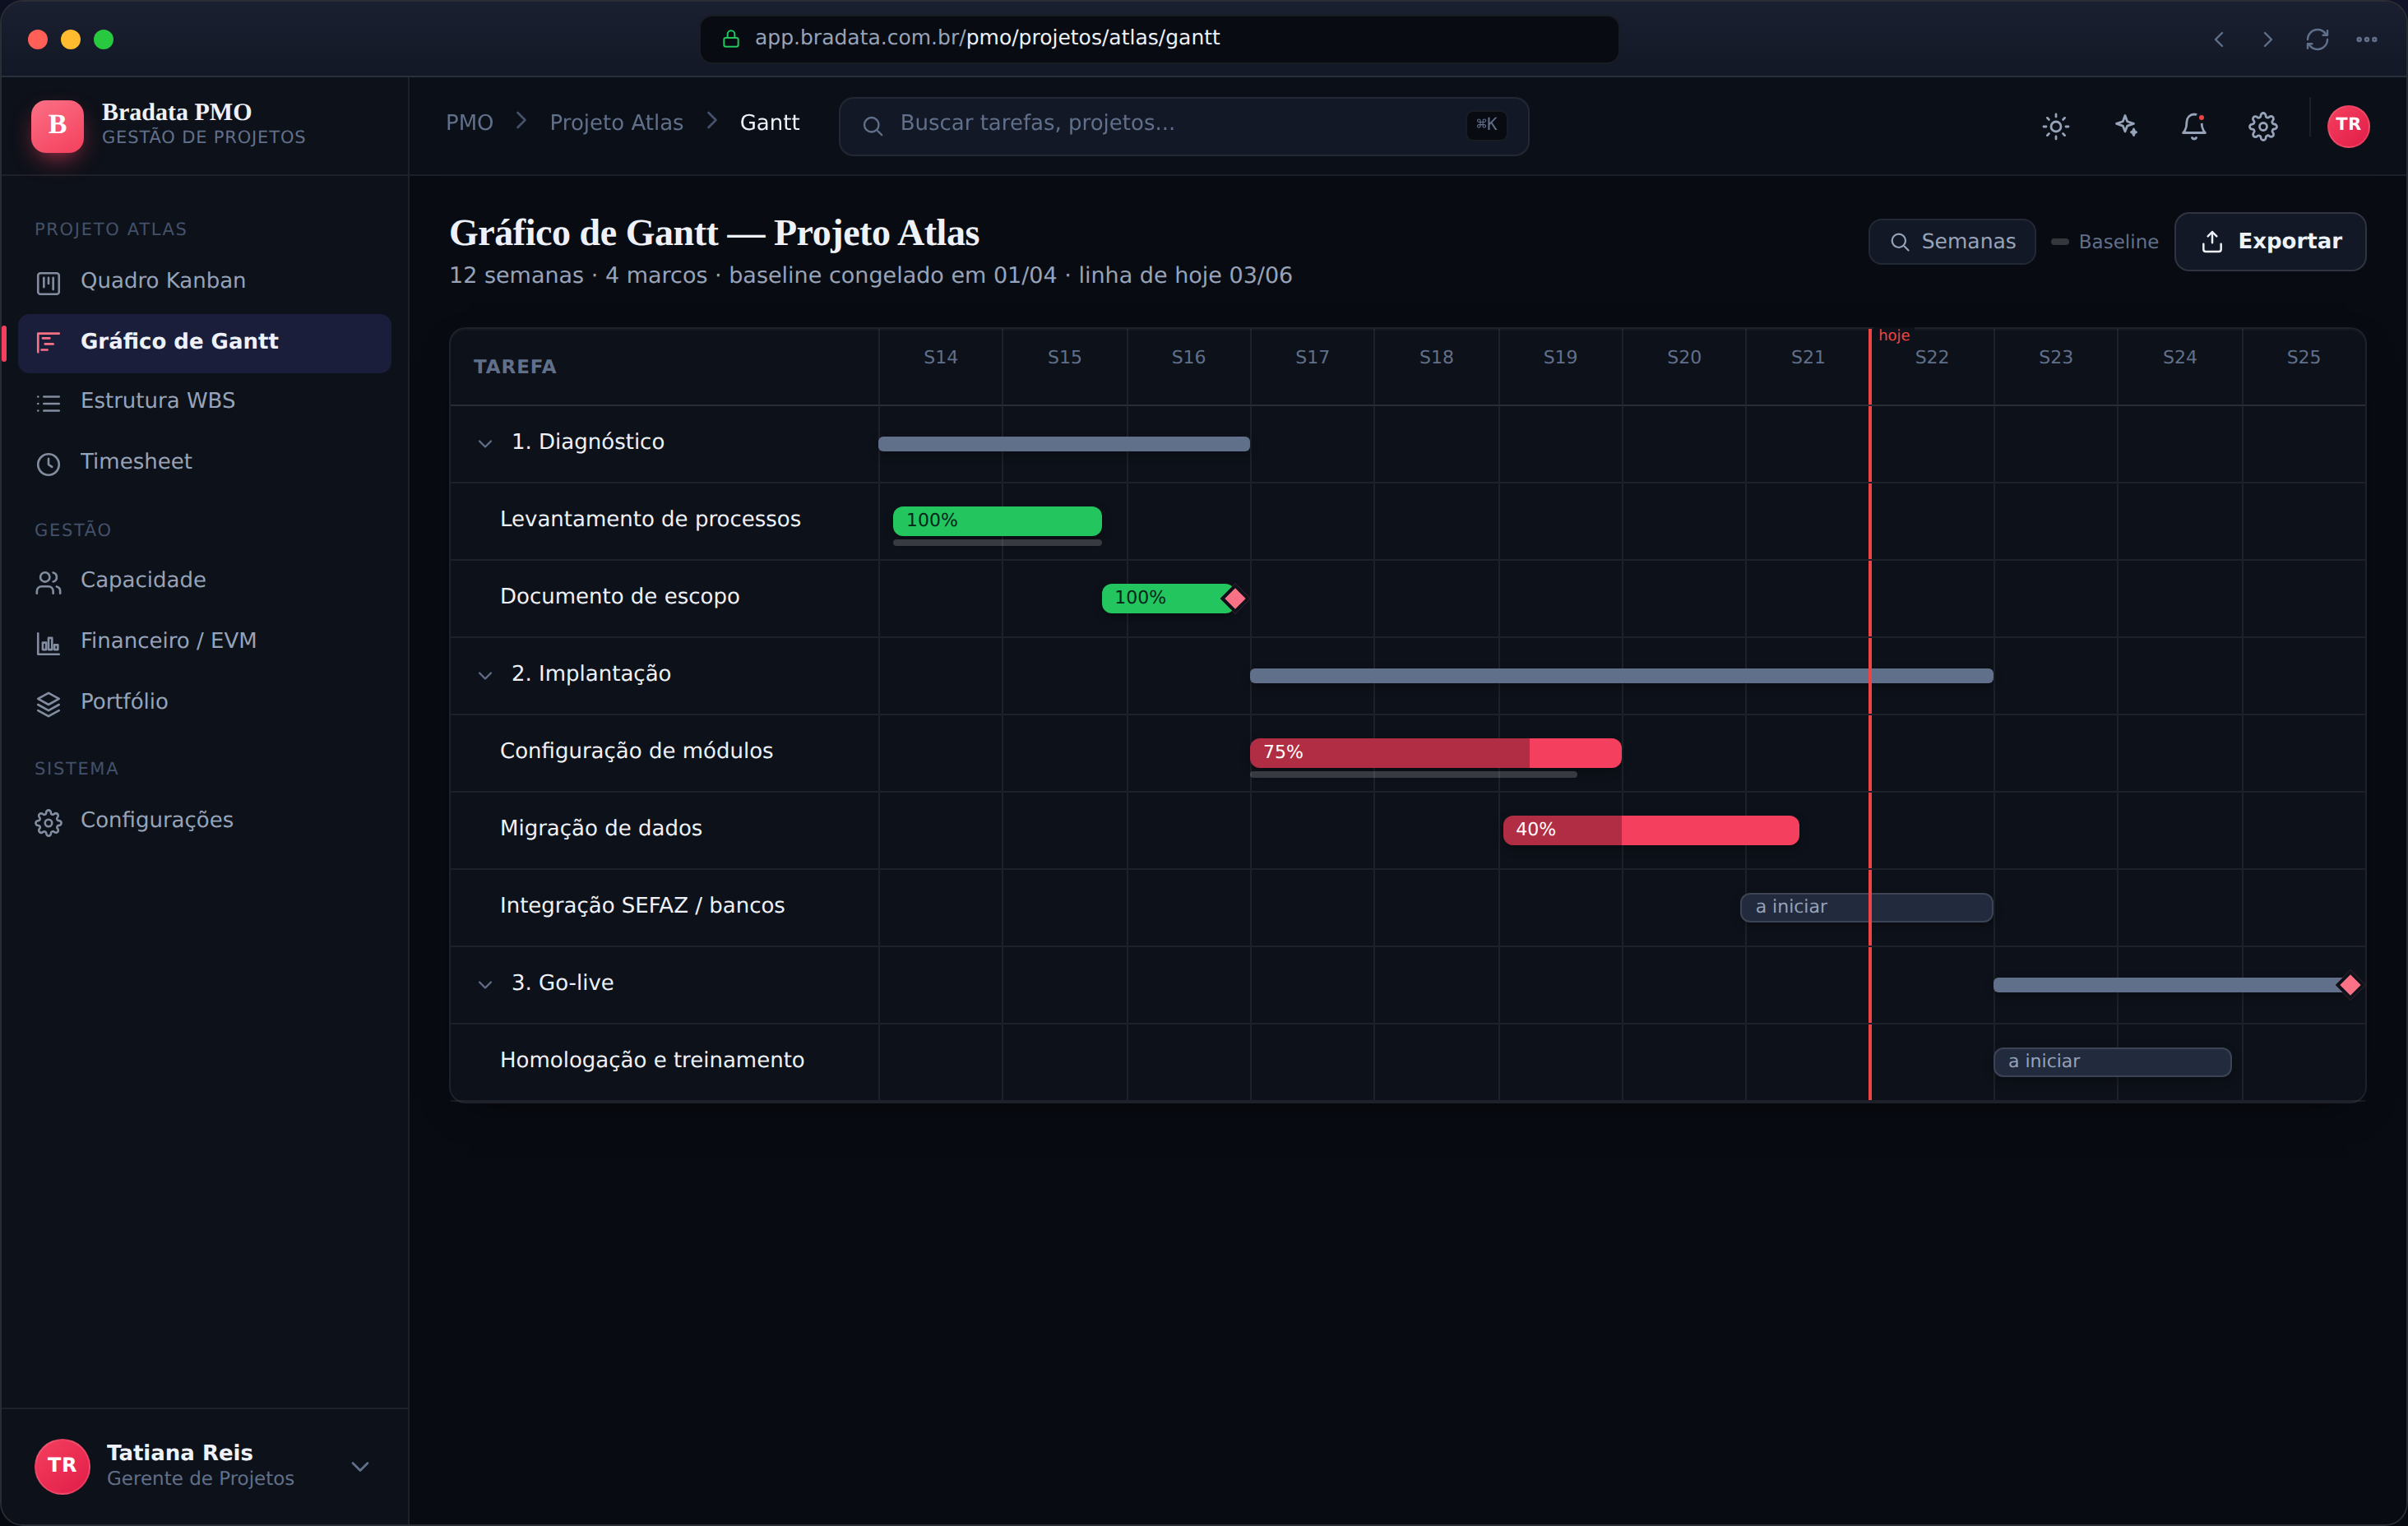Image resolution: width=2408 pixels, height=1526 pixels.
Task: Click the lock icon in address bar
Action: tap(731, 39)
